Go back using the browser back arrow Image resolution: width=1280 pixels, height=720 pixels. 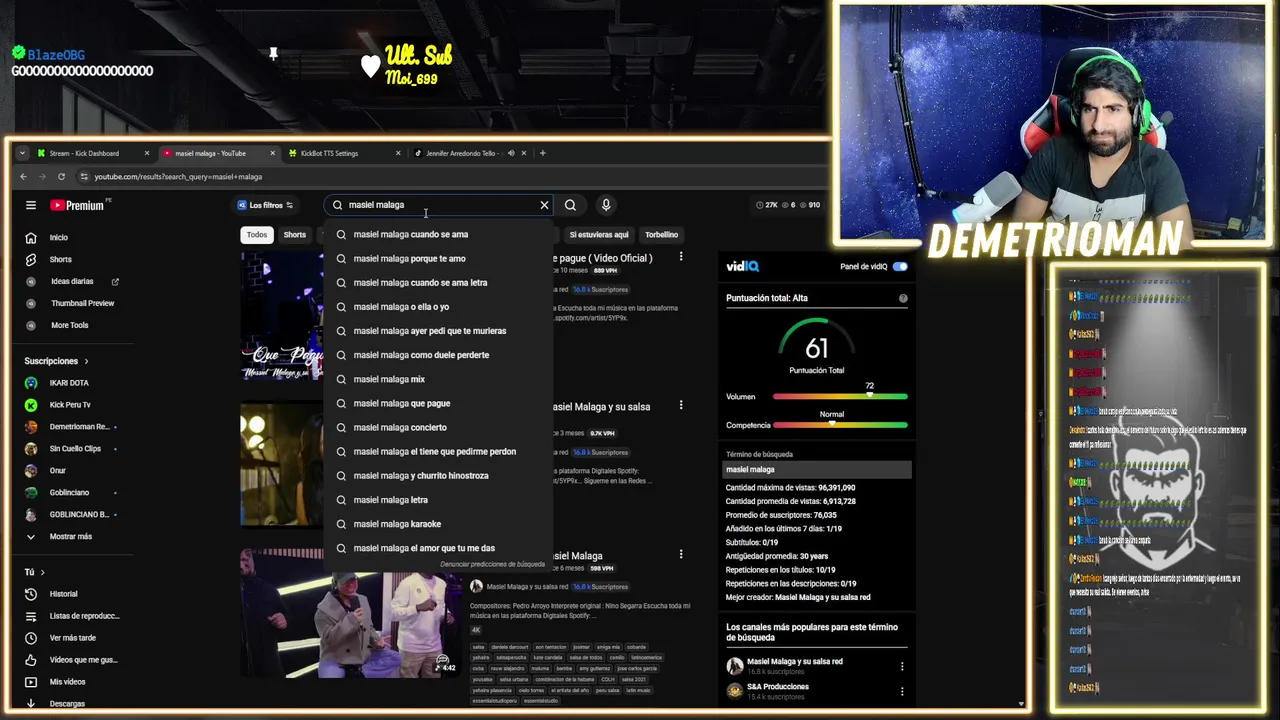tap(23, 177)
